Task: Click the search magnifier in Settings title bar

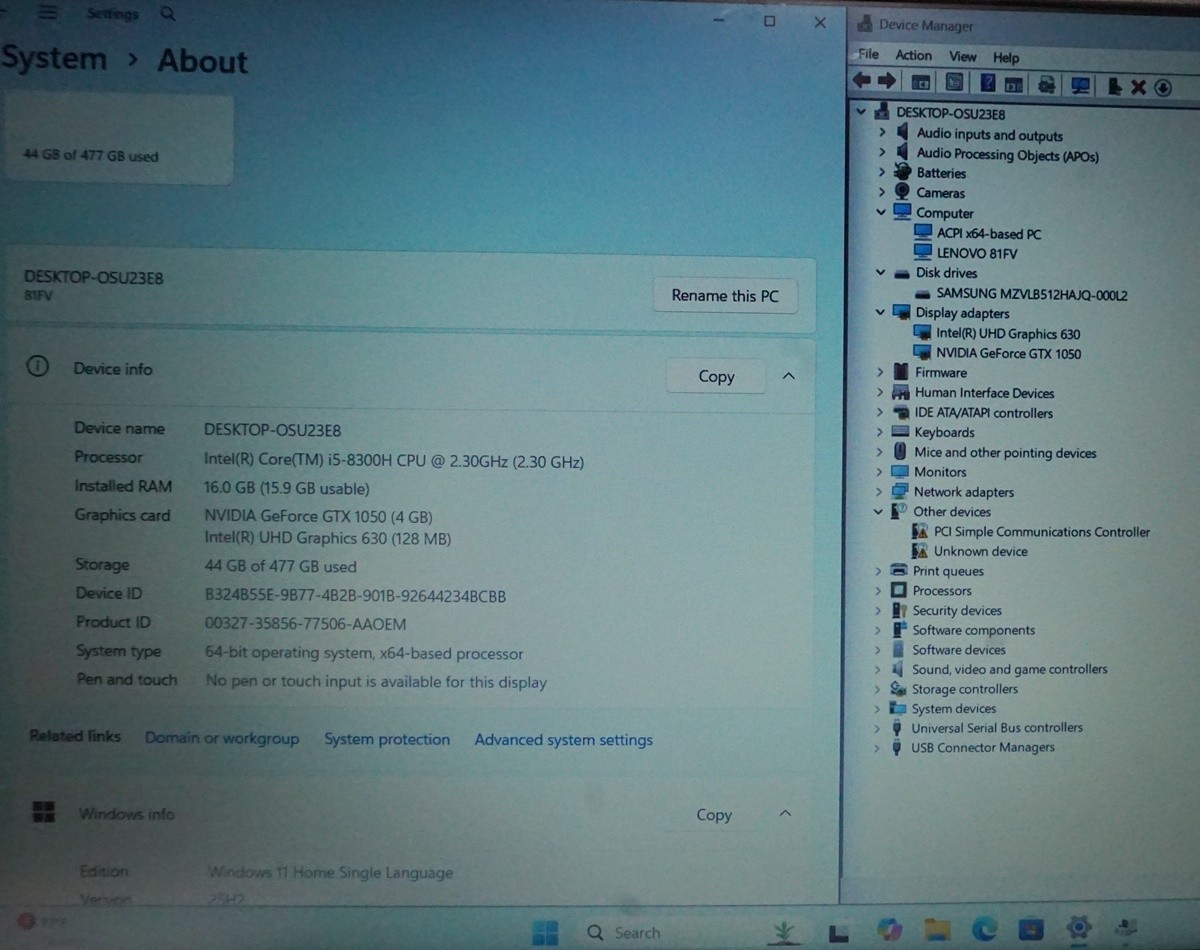Action: click(167, 14)
